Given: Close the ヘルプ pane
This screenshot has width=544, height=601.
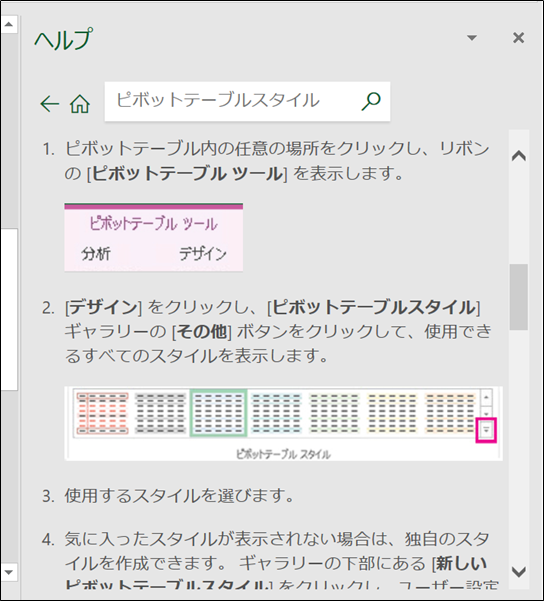Looking at the screenshot, I should pos(518,38).
